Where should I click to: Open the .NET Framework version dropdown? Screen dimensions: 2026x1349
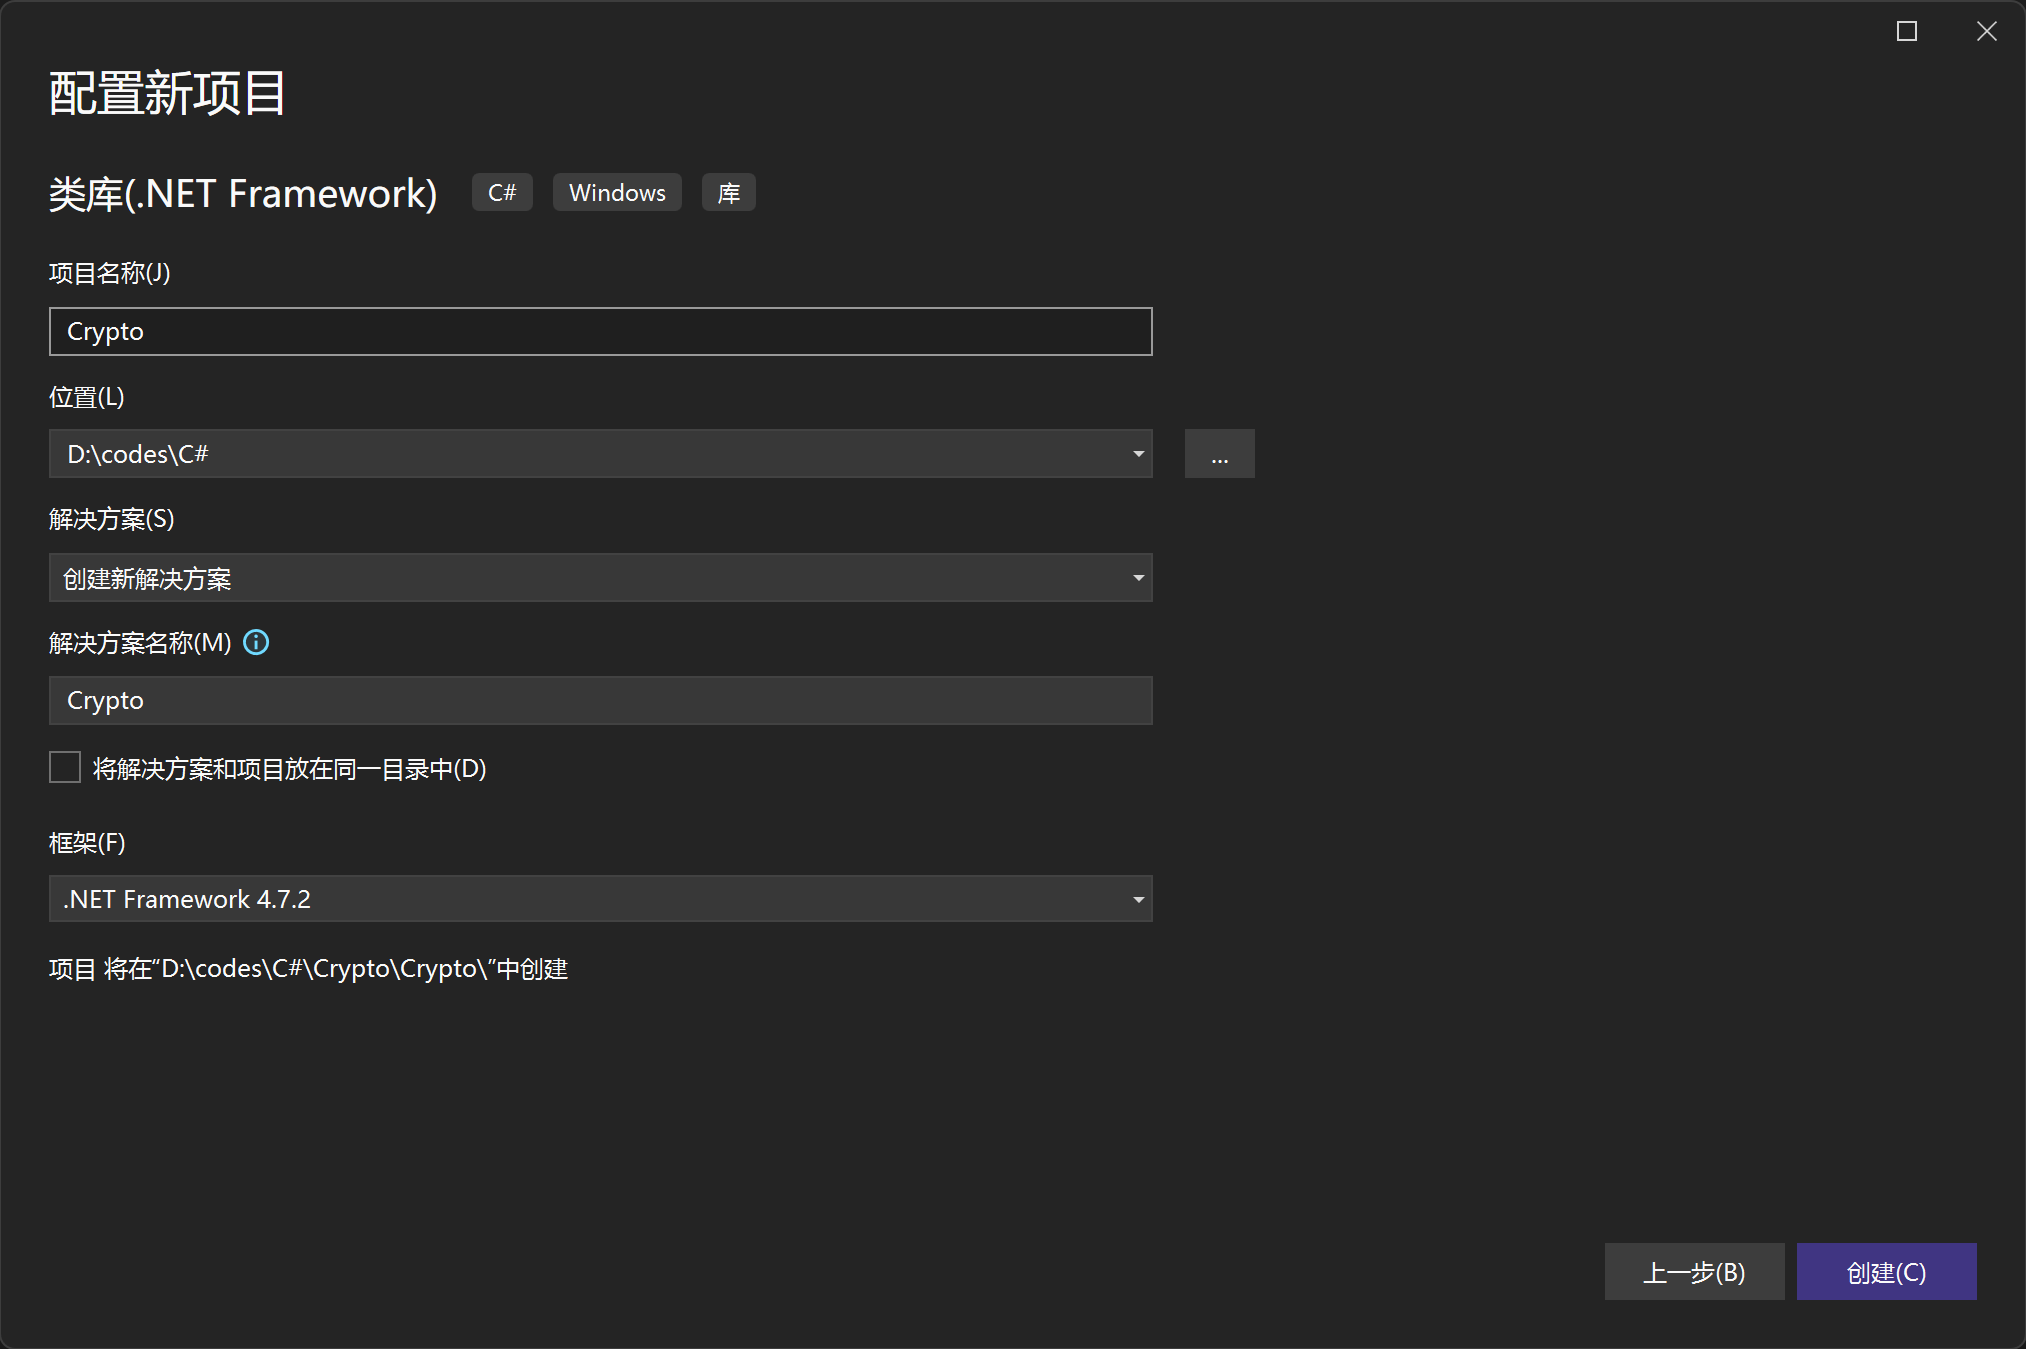click(1138, 900)
